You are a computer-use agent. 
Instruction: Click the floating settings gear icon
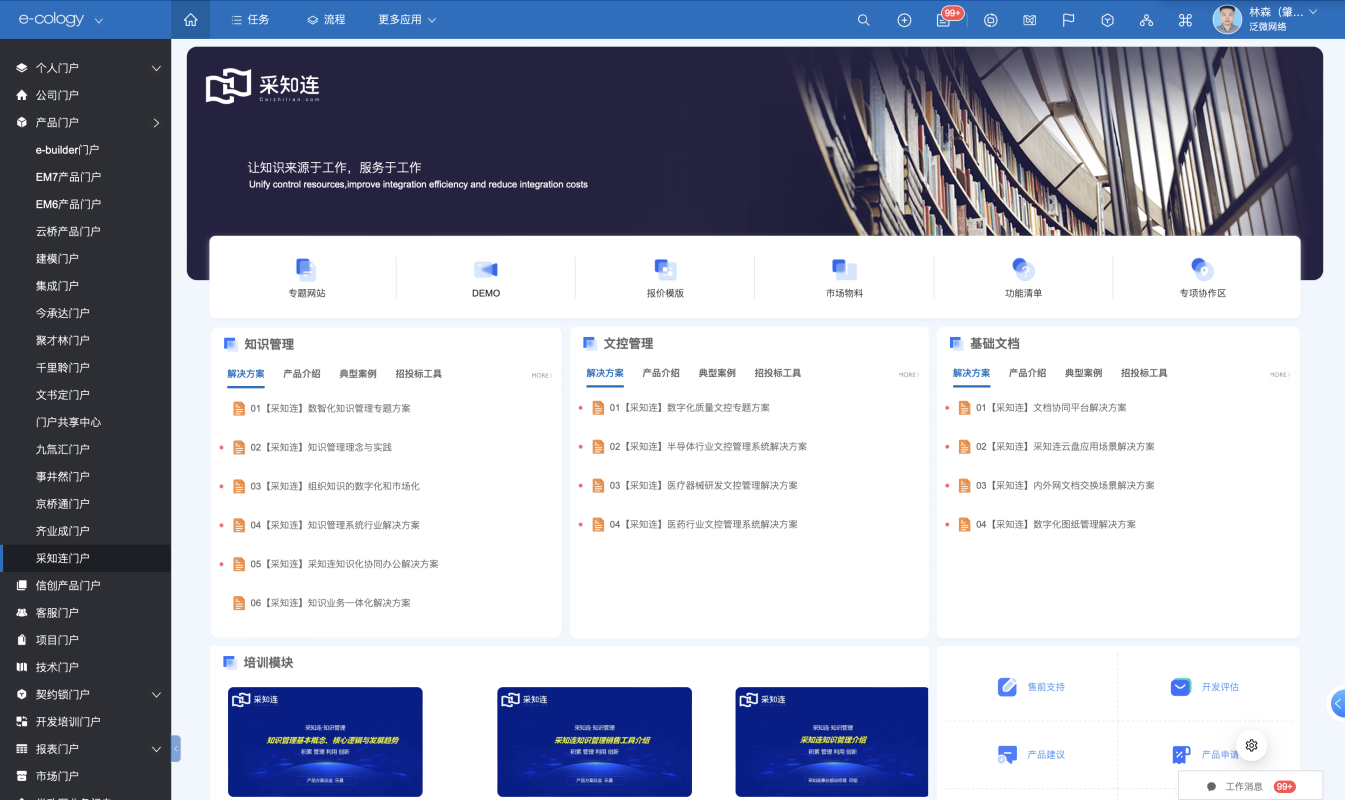[1251, 745]
